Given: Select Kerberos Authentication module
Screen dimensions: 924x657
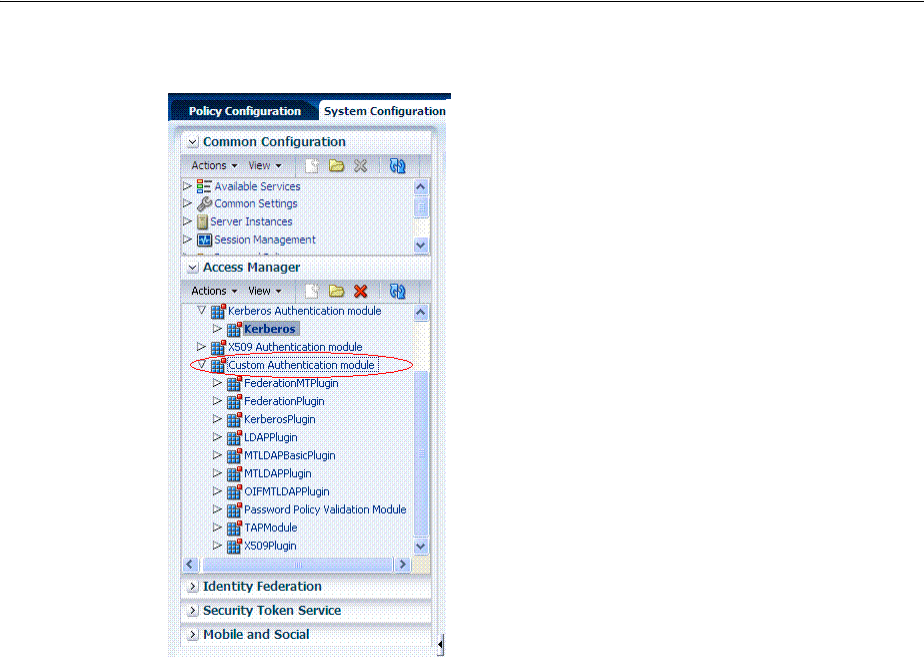Looking at the screenshot, I should (305, 311).
